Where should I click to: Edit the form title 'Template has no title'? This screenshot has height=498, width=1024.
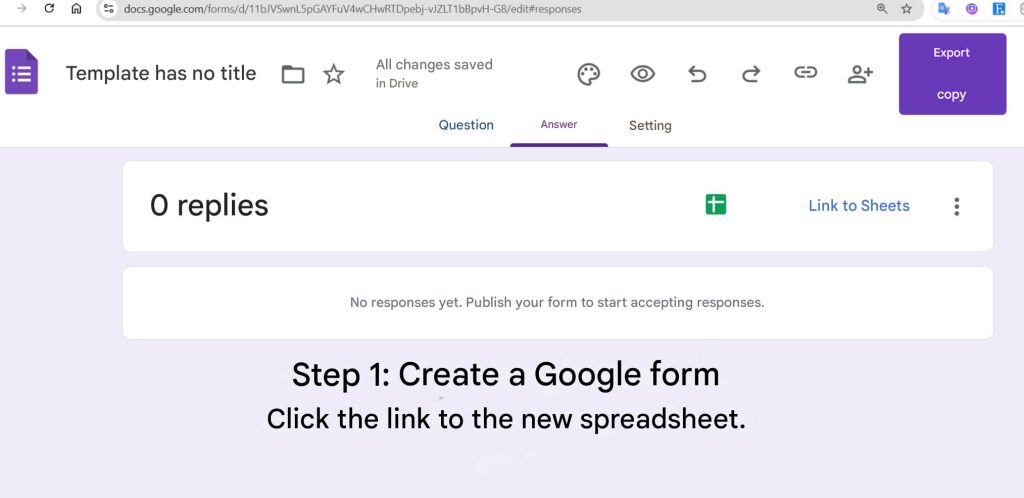(161, 73)
